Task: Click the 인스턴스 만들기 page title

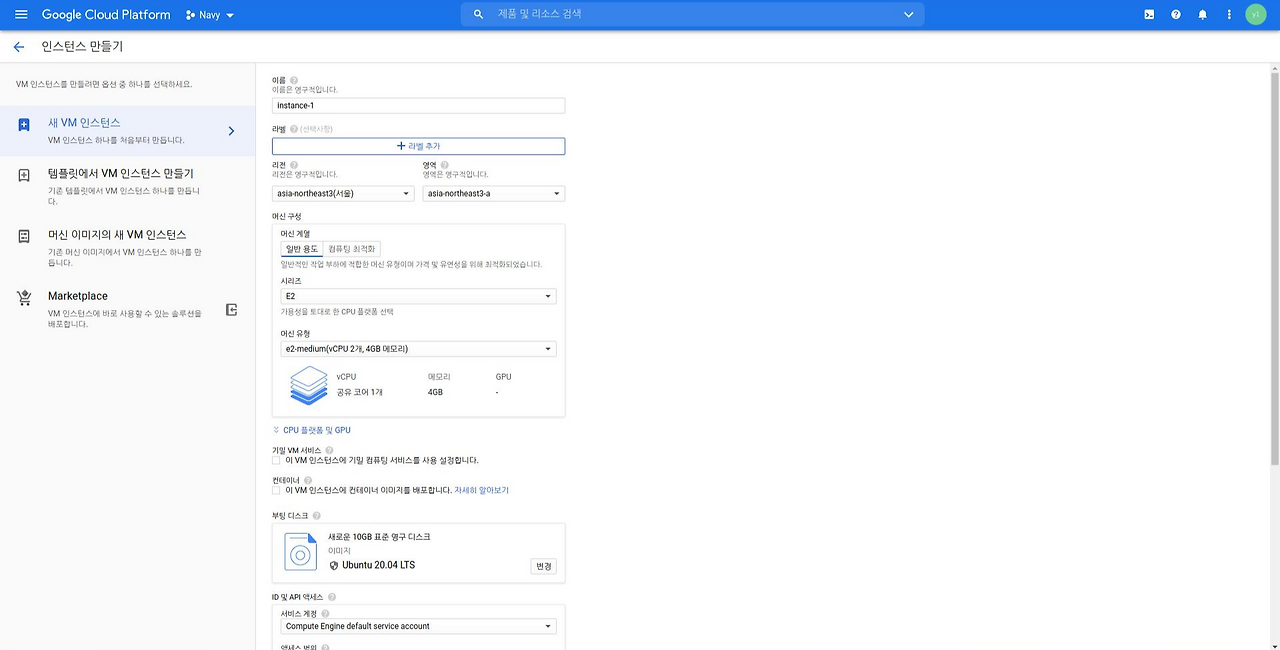Action: coord(82,47)
